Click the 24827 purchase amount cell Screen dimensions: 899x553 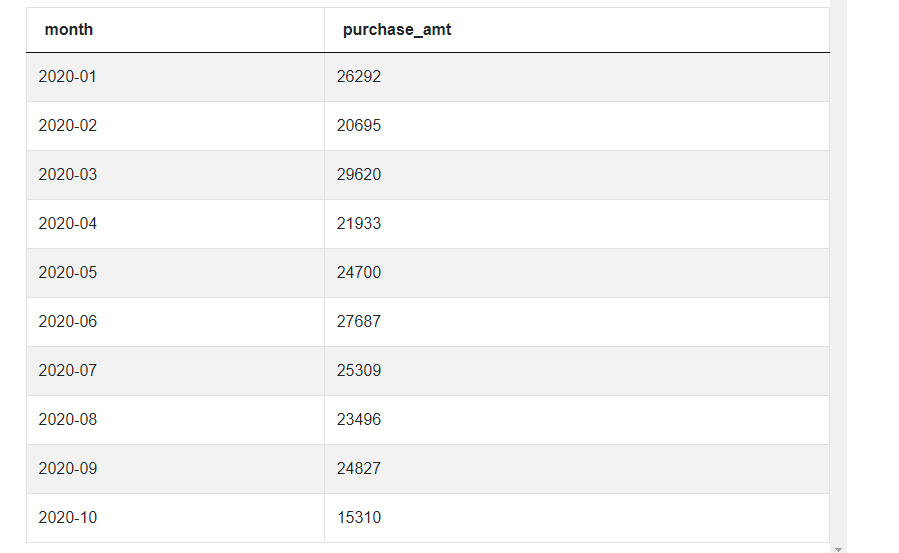click(x=359, y=469)
